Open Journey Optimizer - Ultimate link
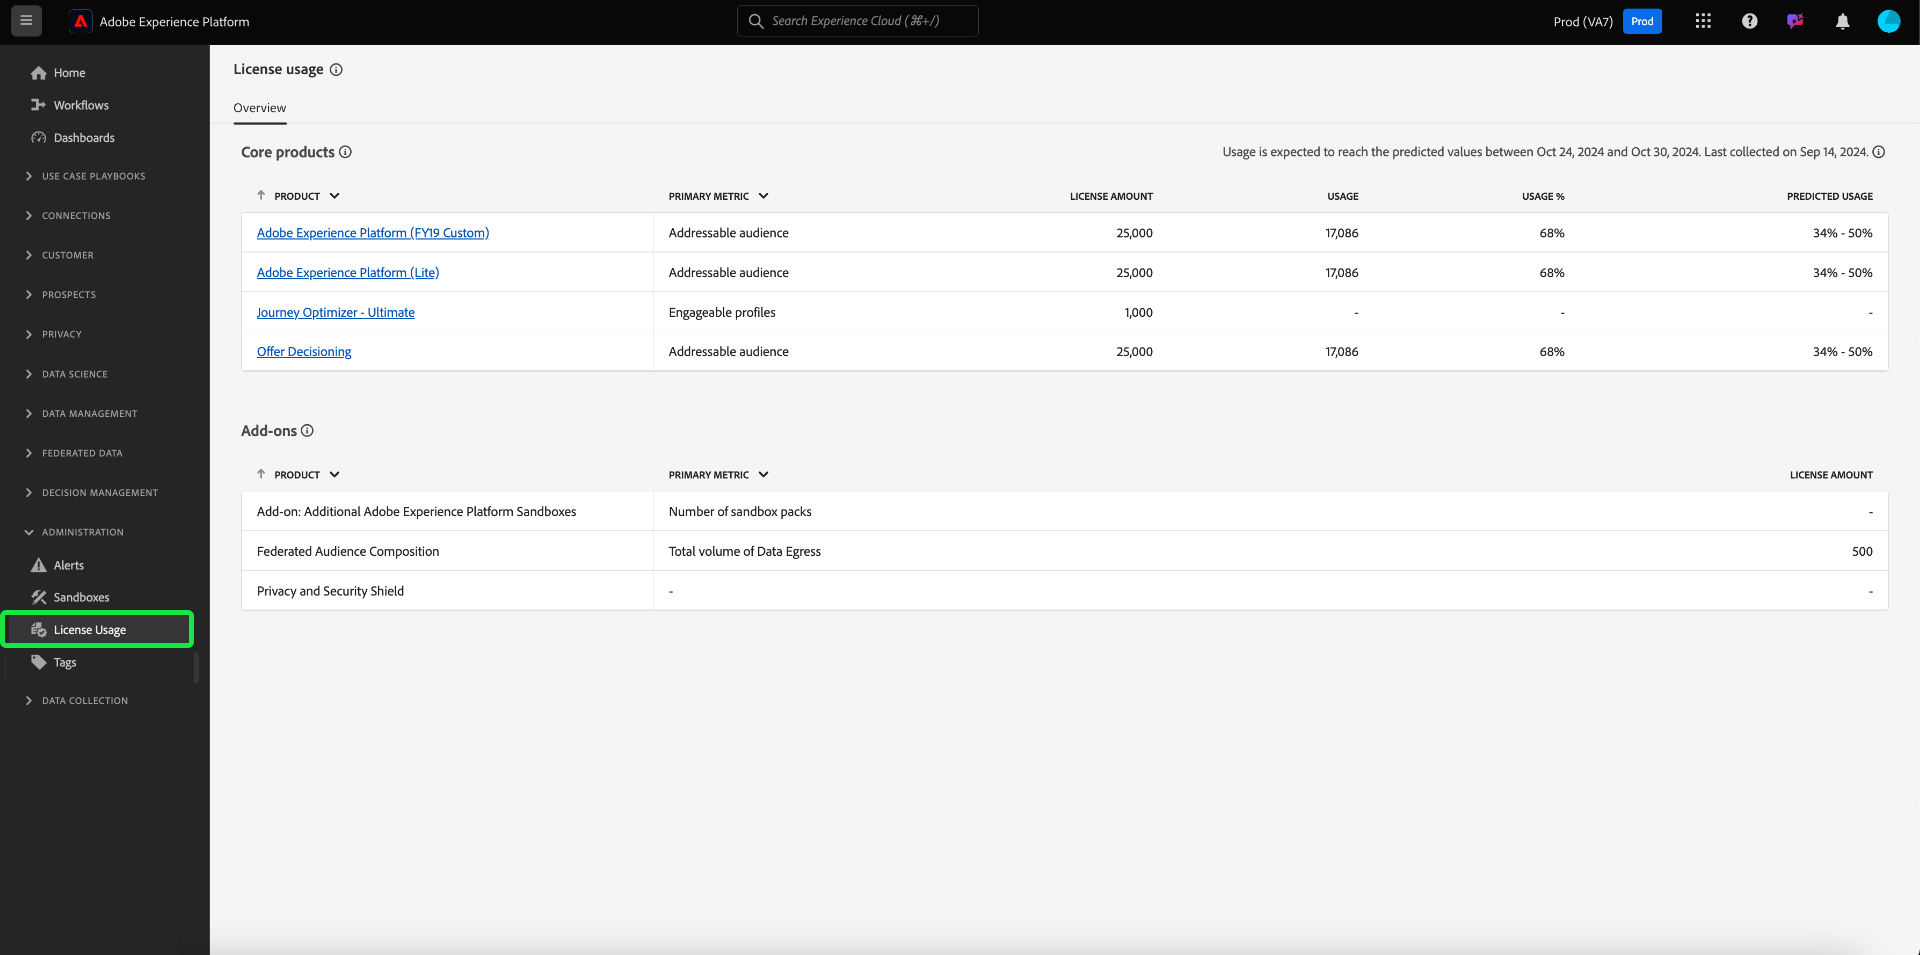The image size is (1920, 955). [x=336, y=313]
